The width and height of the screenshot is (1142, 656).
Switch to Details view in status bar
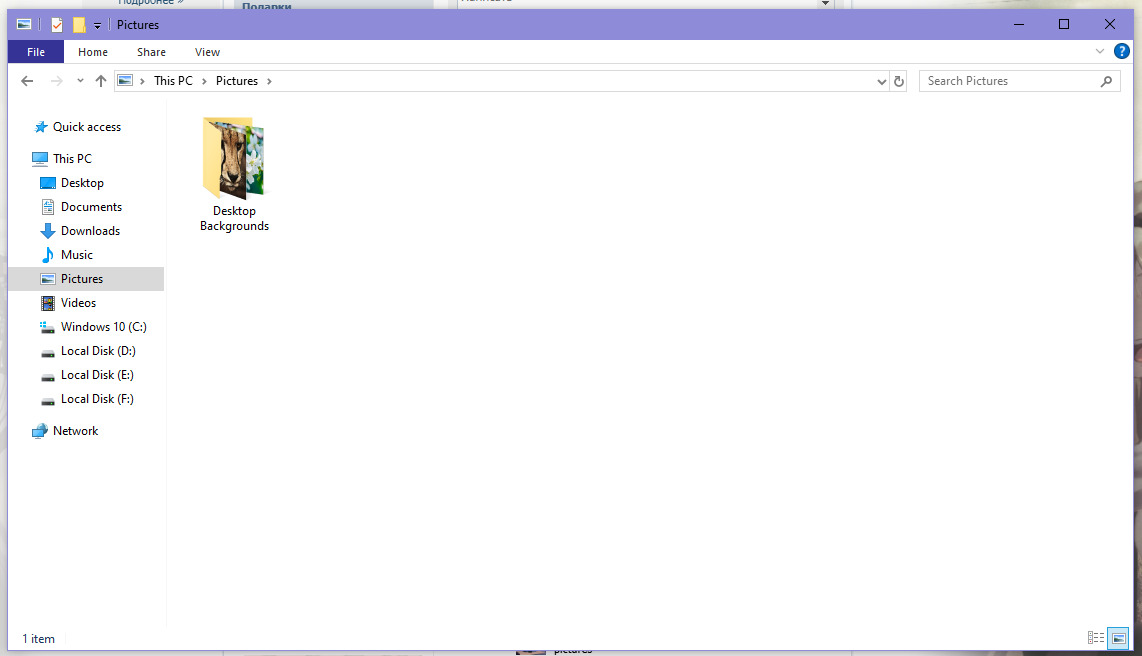click(1095, 638)
